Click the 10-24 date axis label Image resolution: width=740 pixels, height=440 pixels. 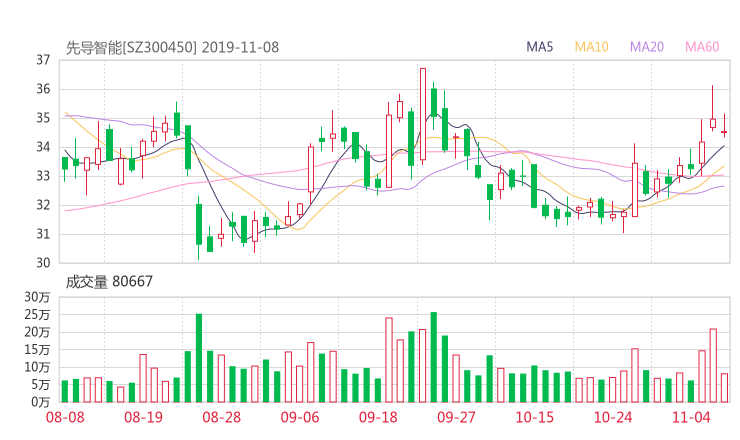coord(613,417)
